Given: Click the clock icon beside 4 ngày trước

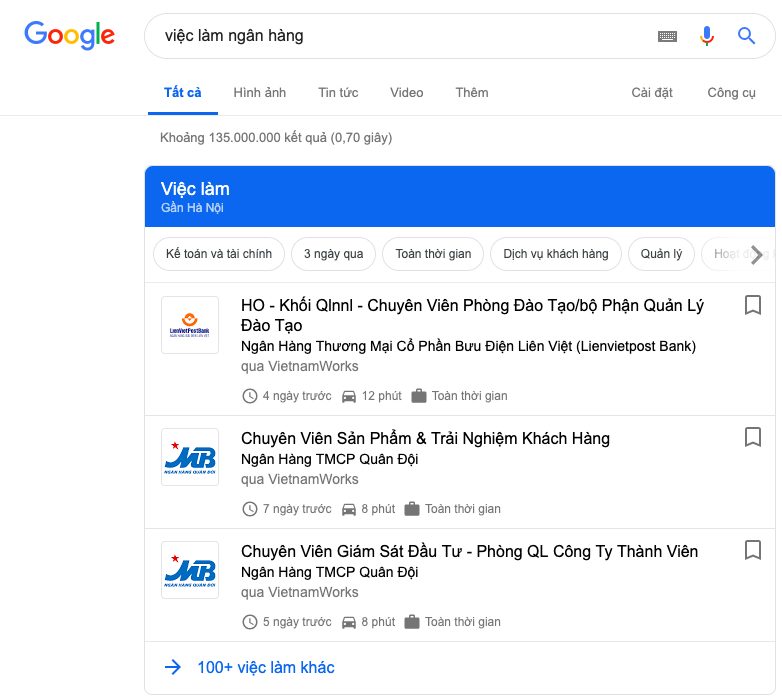Looking at the screenshot, I should (249, 396).
